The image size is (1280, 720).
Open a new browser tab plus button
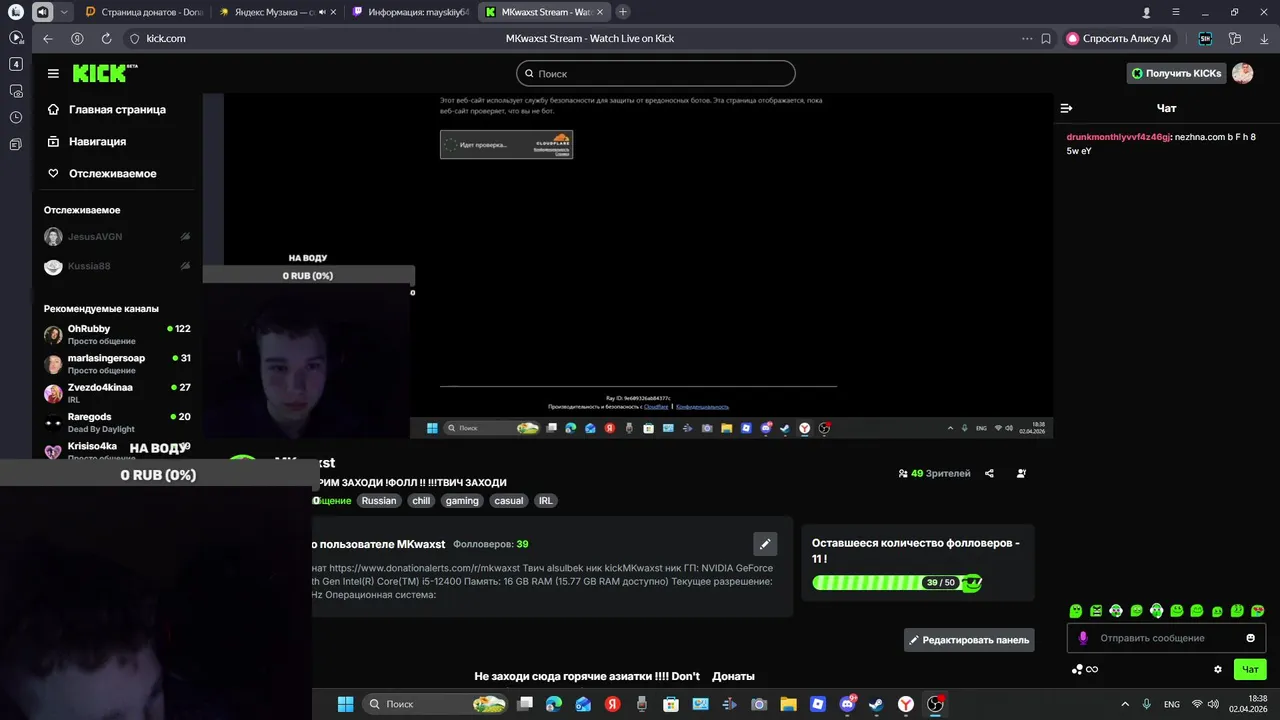click(623, 12)
